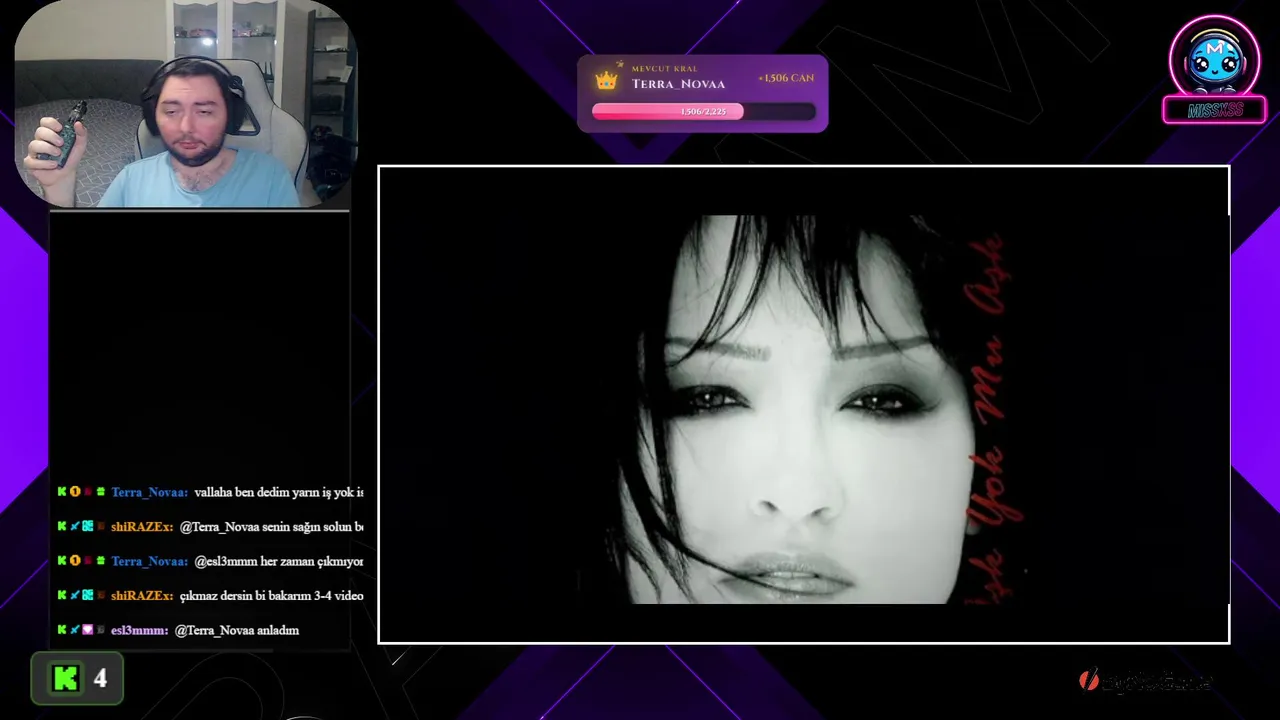Click the green gift badge on the 'vallaha ben dedim' message
The width and height of the screenshot is (1280, 720).
[100, 492]
